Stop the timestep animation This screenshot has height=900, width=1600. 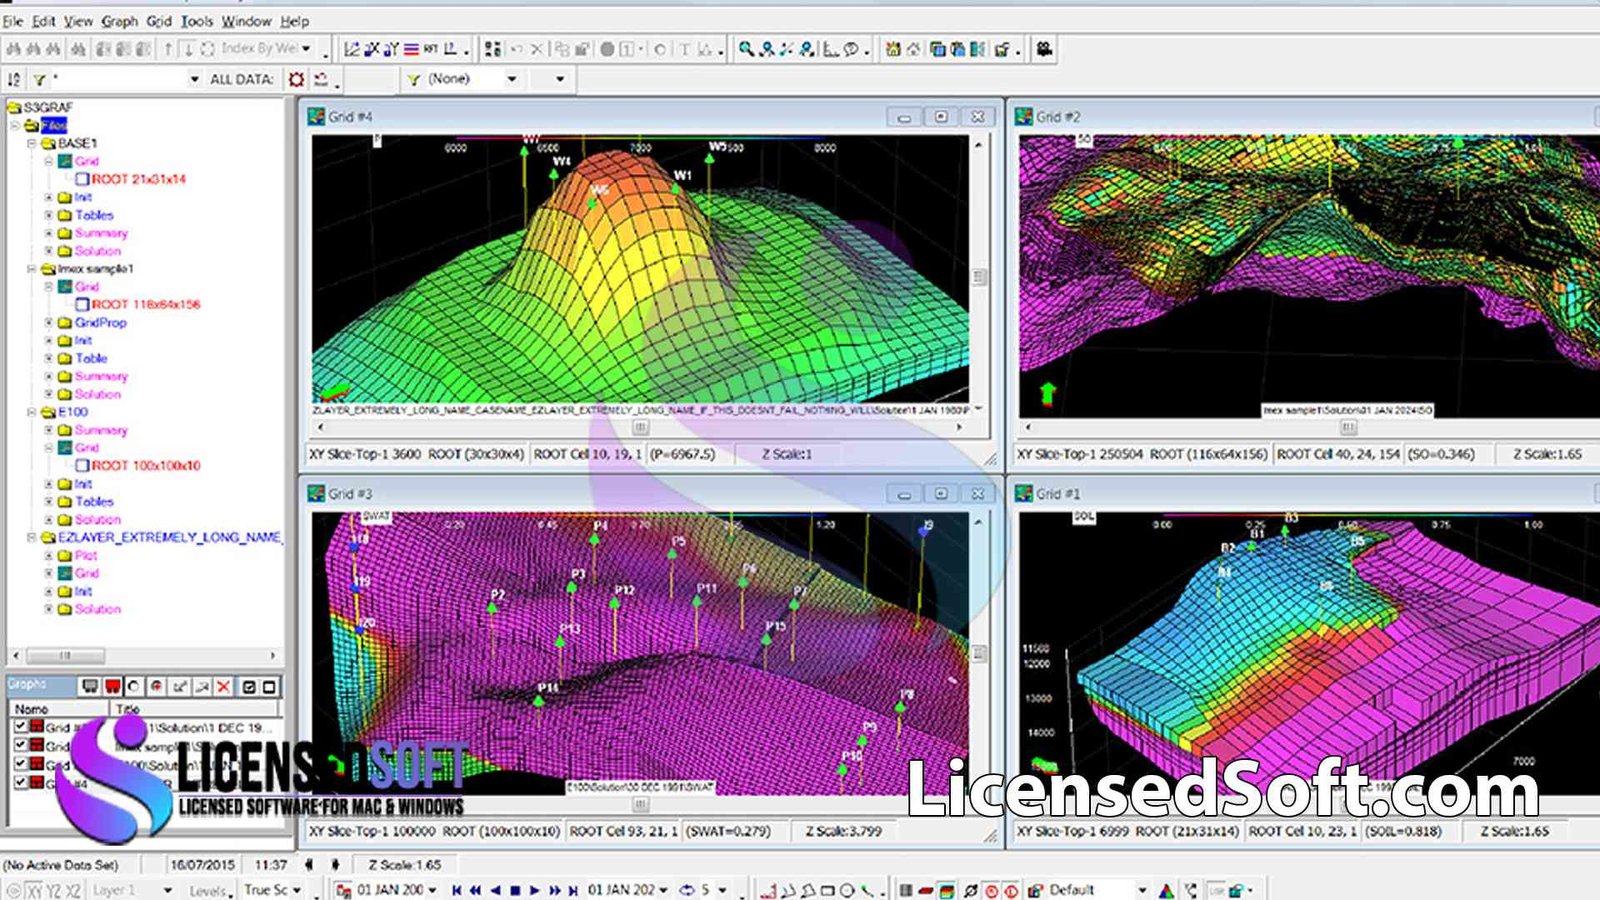pyautogui.click(x=515, y=890)
